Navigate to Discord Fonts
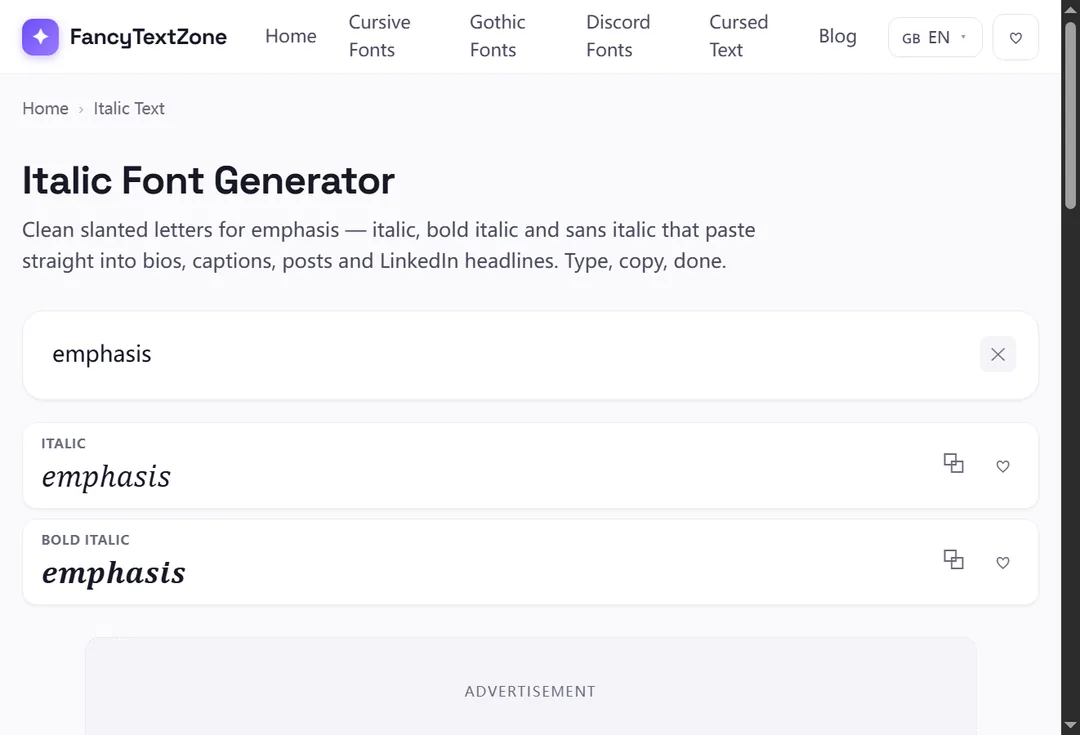The width and height of the screenshot is (1080, 735). [618, 36]
